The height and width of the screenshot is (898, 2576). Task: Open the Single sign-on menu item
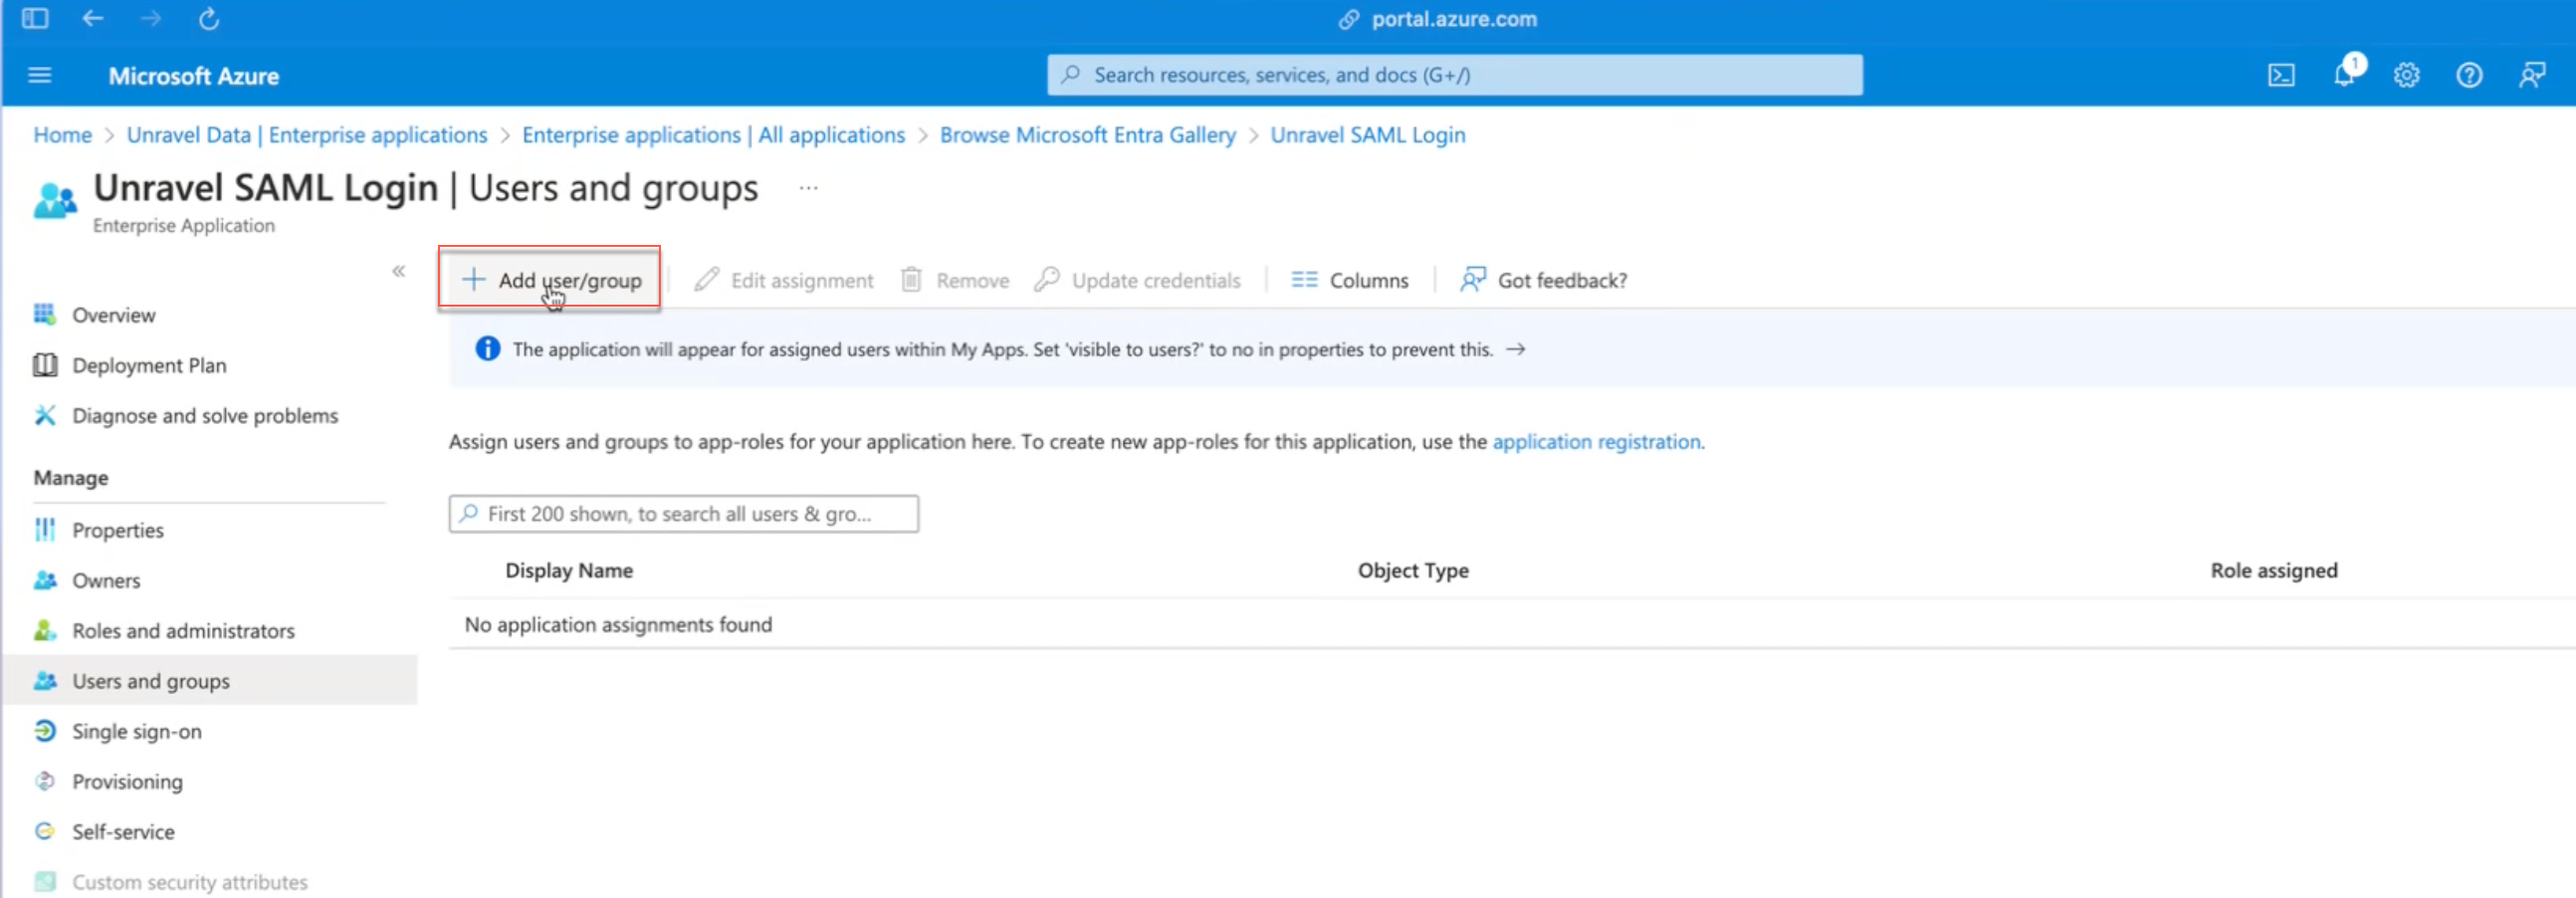pyautogui.click(x=137, y=731)
